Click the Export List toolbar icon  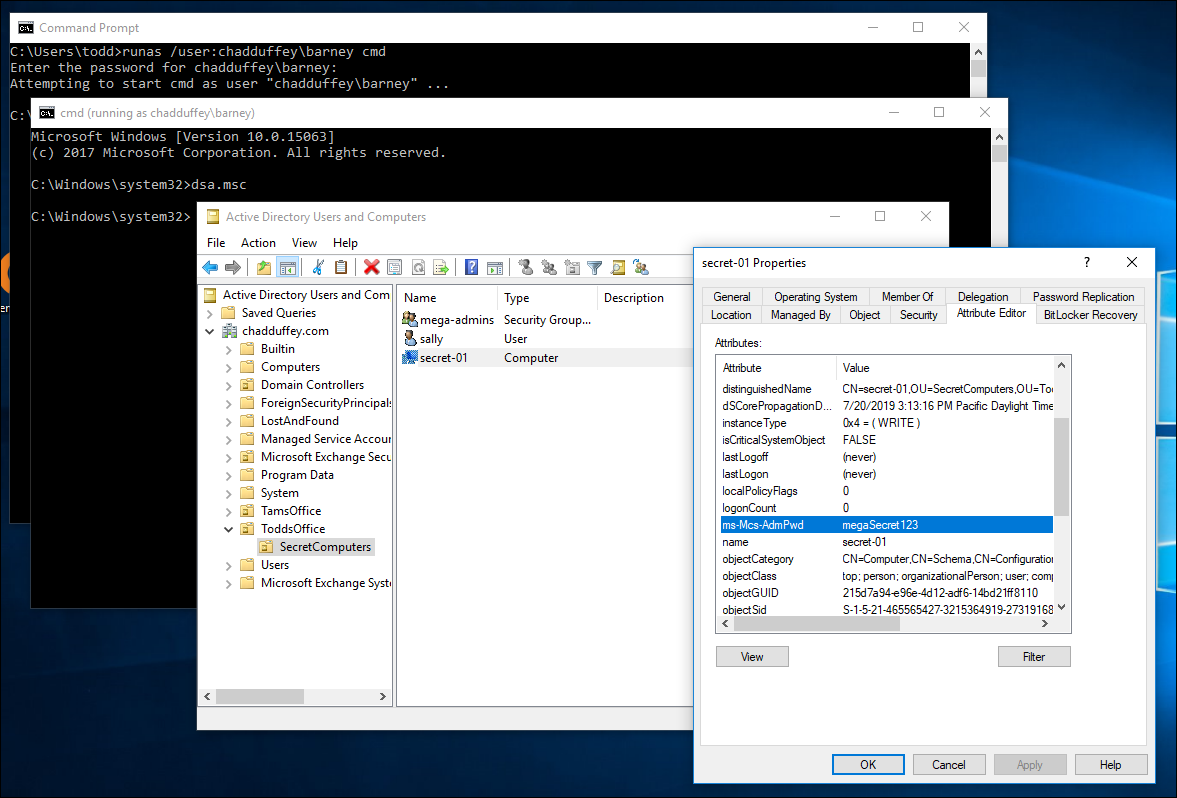tap(441, 267)
